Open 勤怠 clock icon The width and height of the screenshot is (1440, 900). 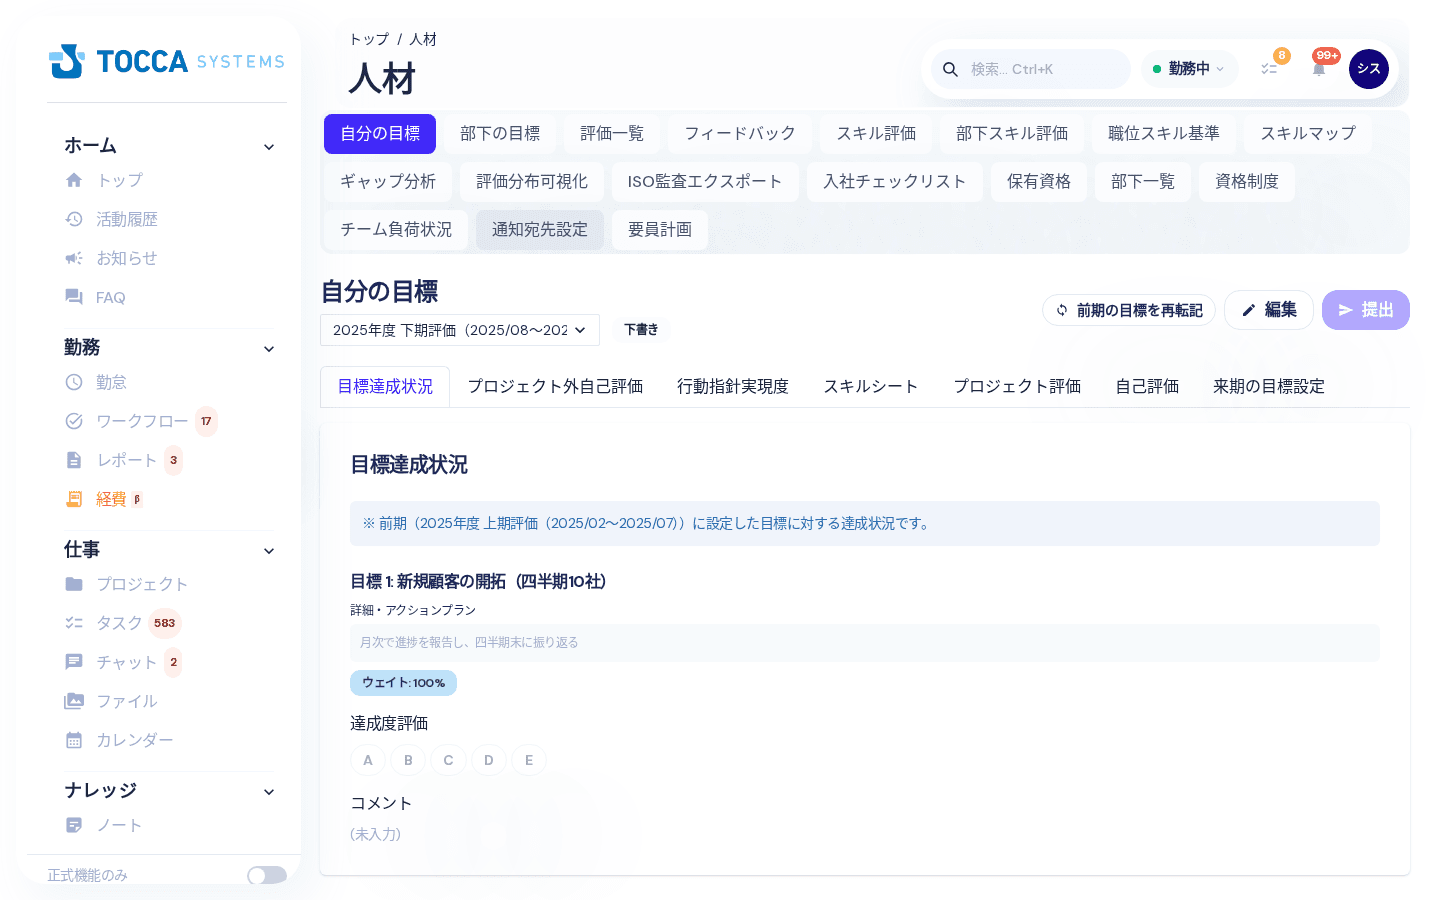tap(74, 382)
